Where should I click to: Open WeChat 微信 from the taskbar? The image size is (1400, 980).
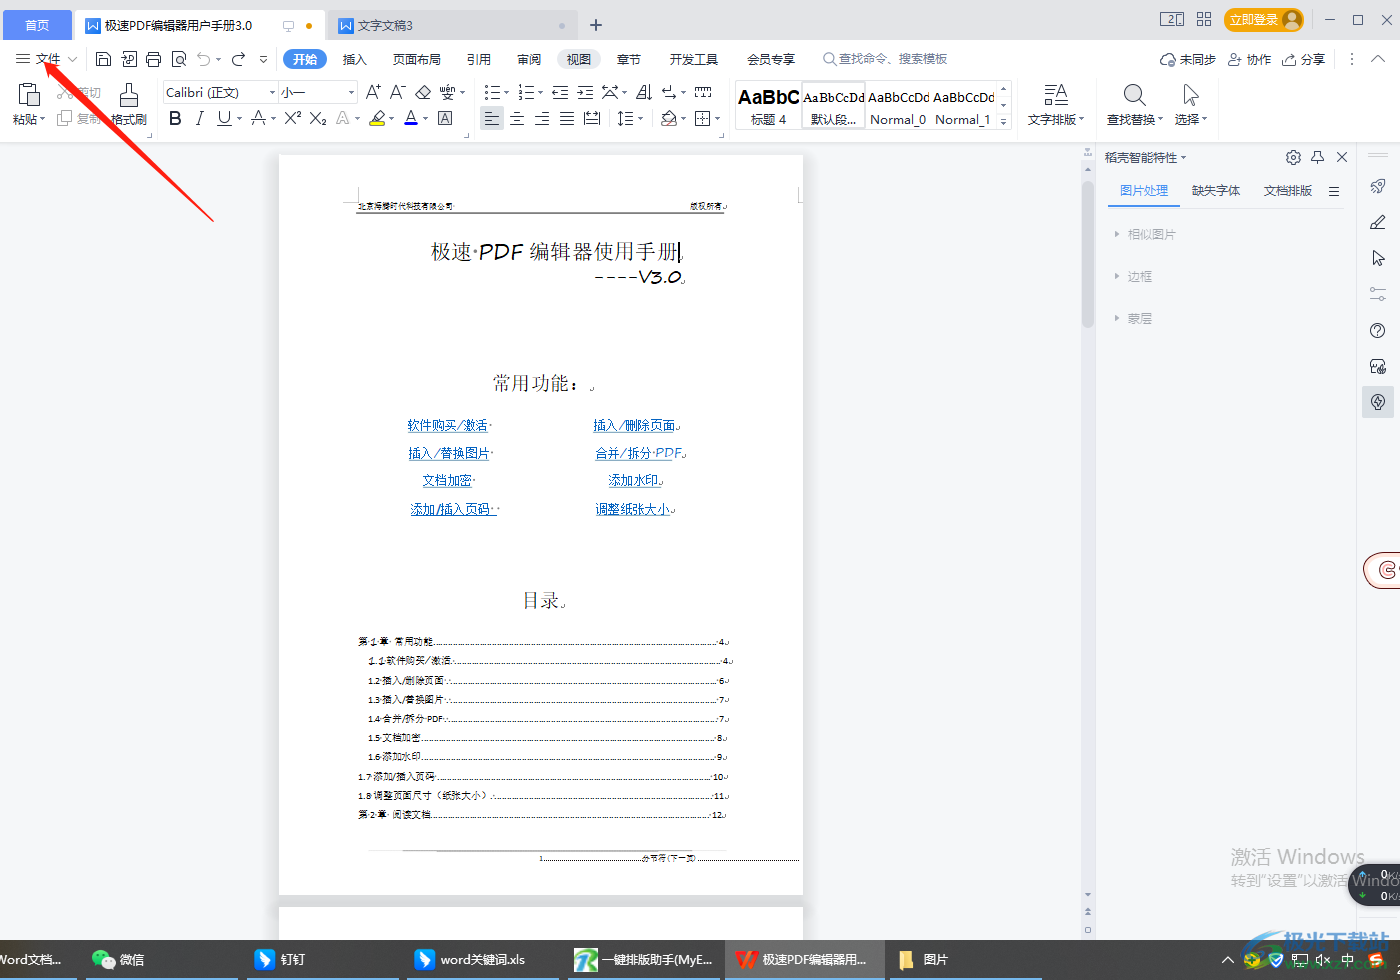coord(119,959)
